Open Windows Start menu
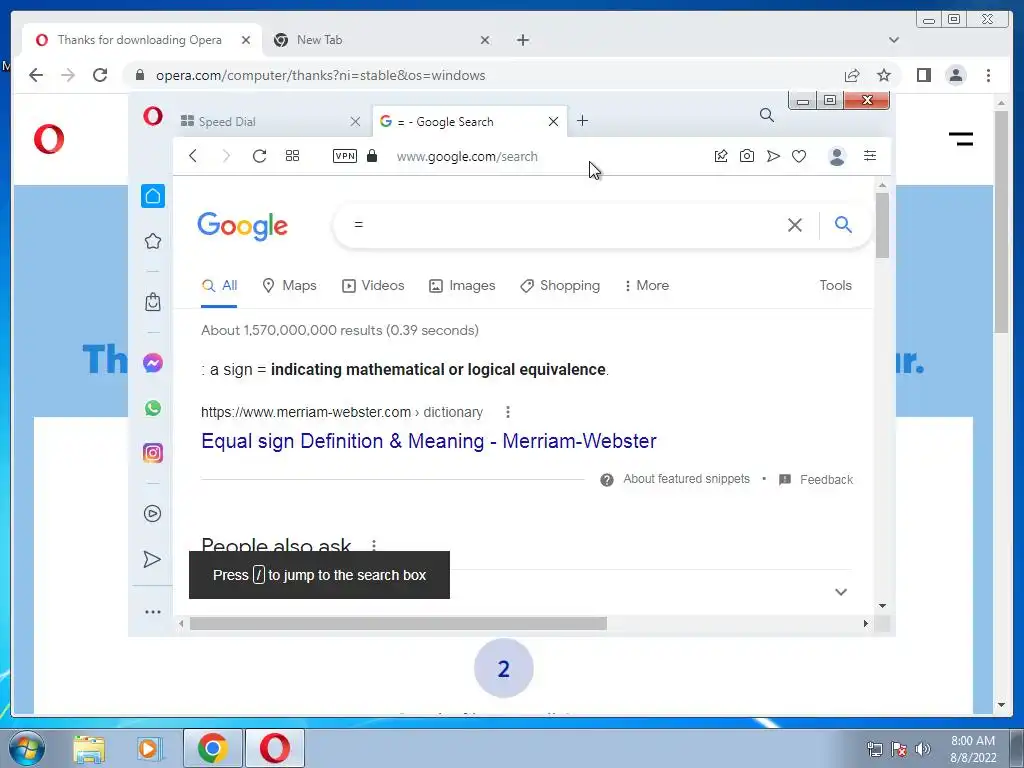 (x=26, y=748)
